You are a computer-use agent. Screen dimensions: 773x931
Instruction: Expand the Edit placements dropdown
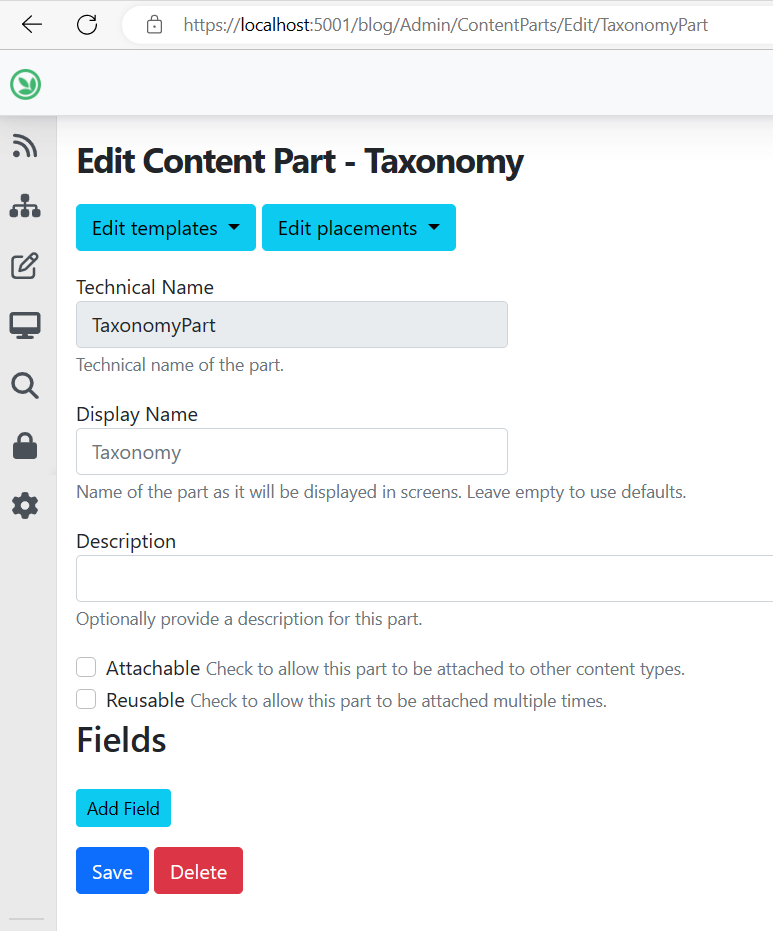358,227
